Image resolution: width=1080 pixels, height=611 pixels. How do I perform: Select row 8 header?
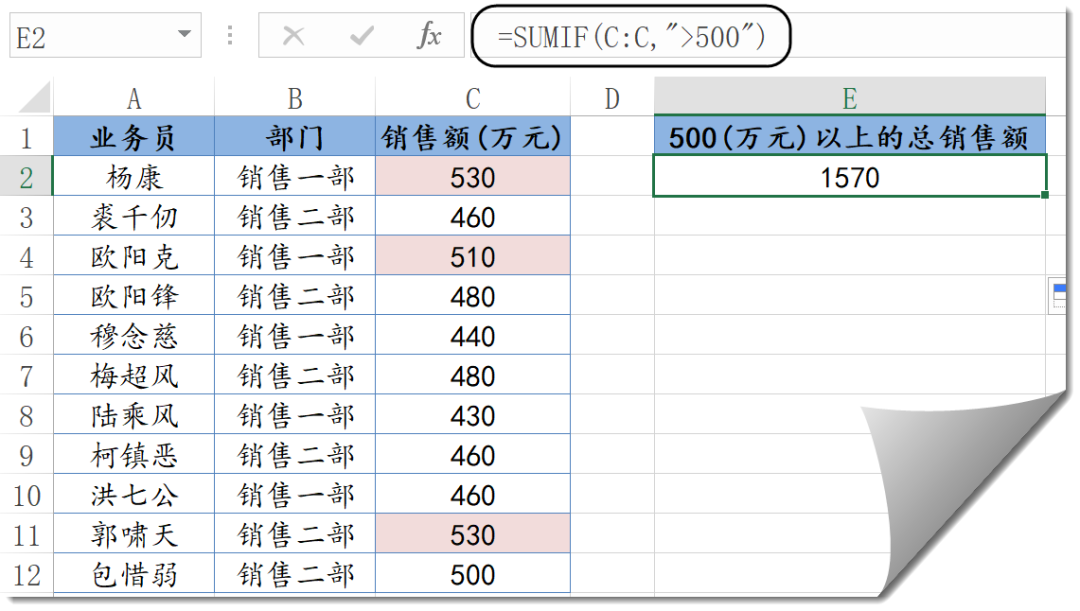tap(26, 415)
